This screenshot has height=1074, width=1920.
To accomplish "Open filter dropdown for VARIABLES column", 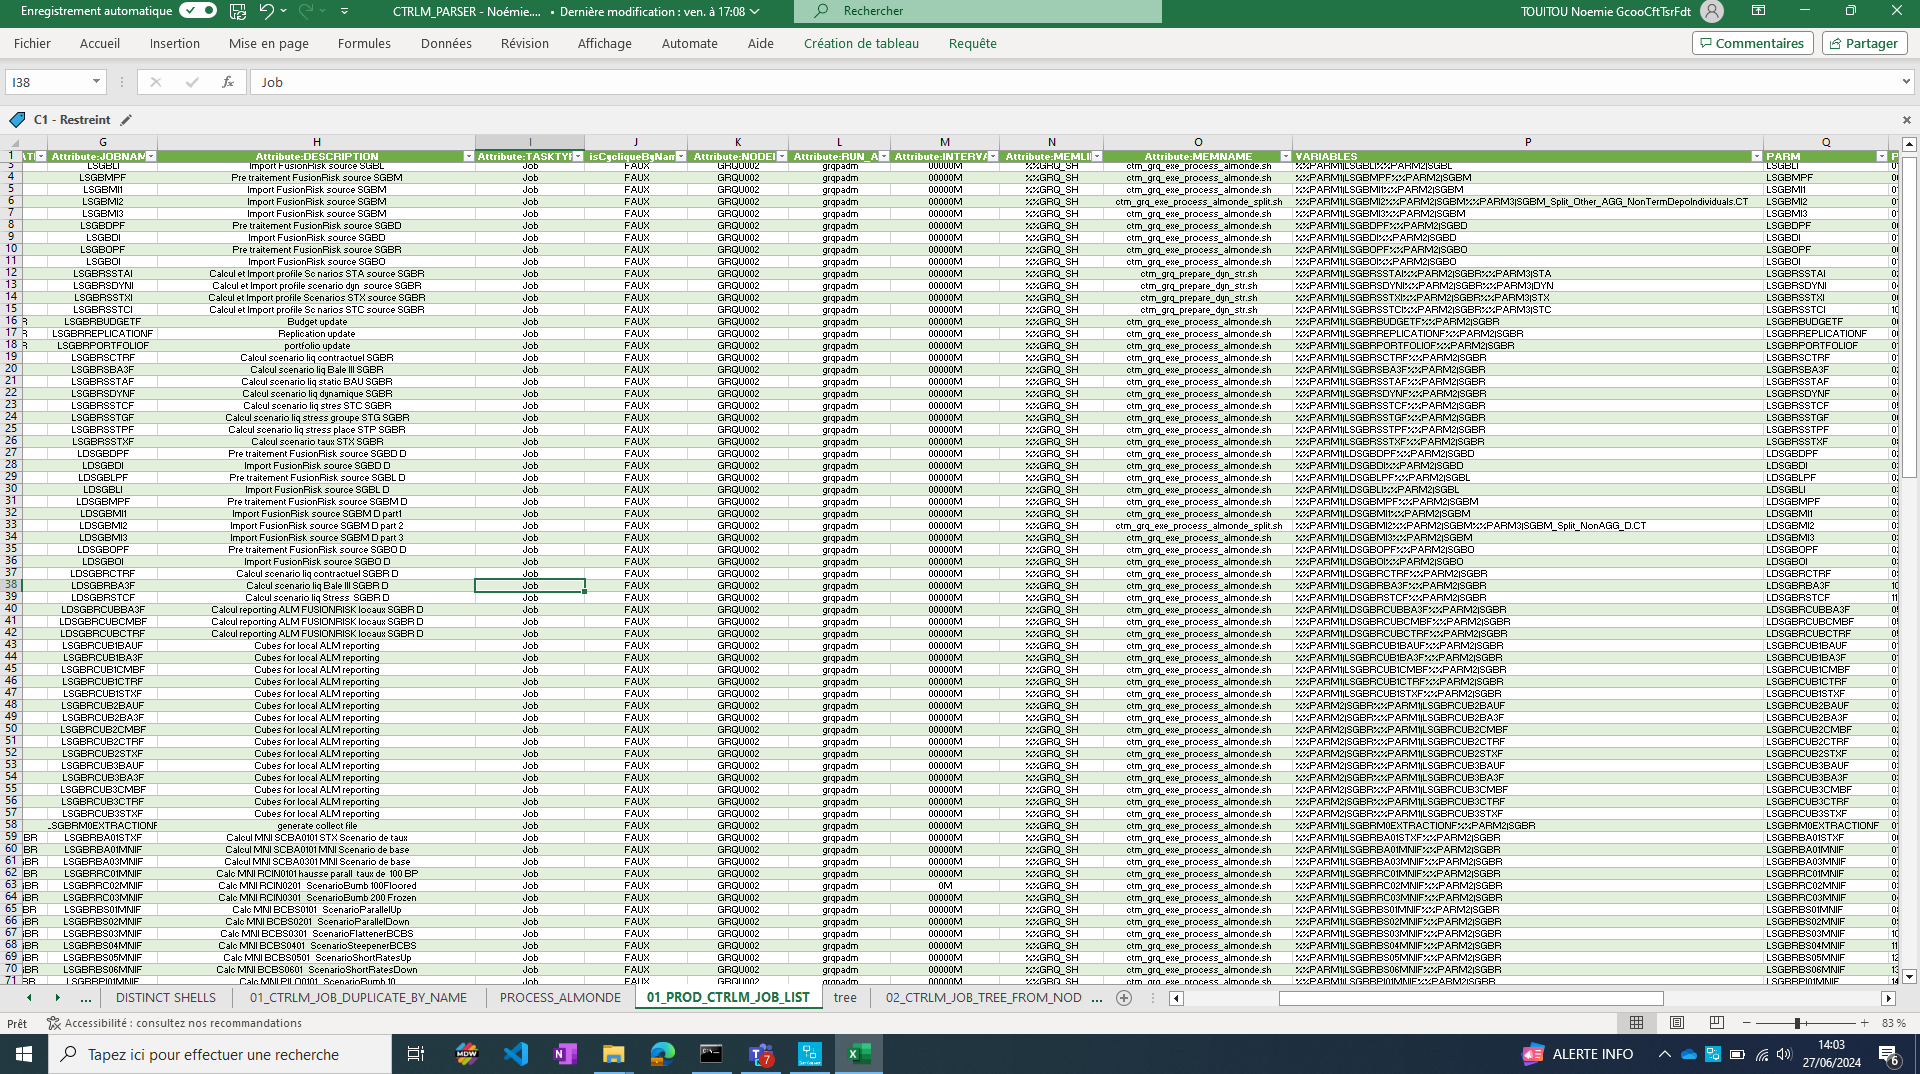I will click(1756, 157).
